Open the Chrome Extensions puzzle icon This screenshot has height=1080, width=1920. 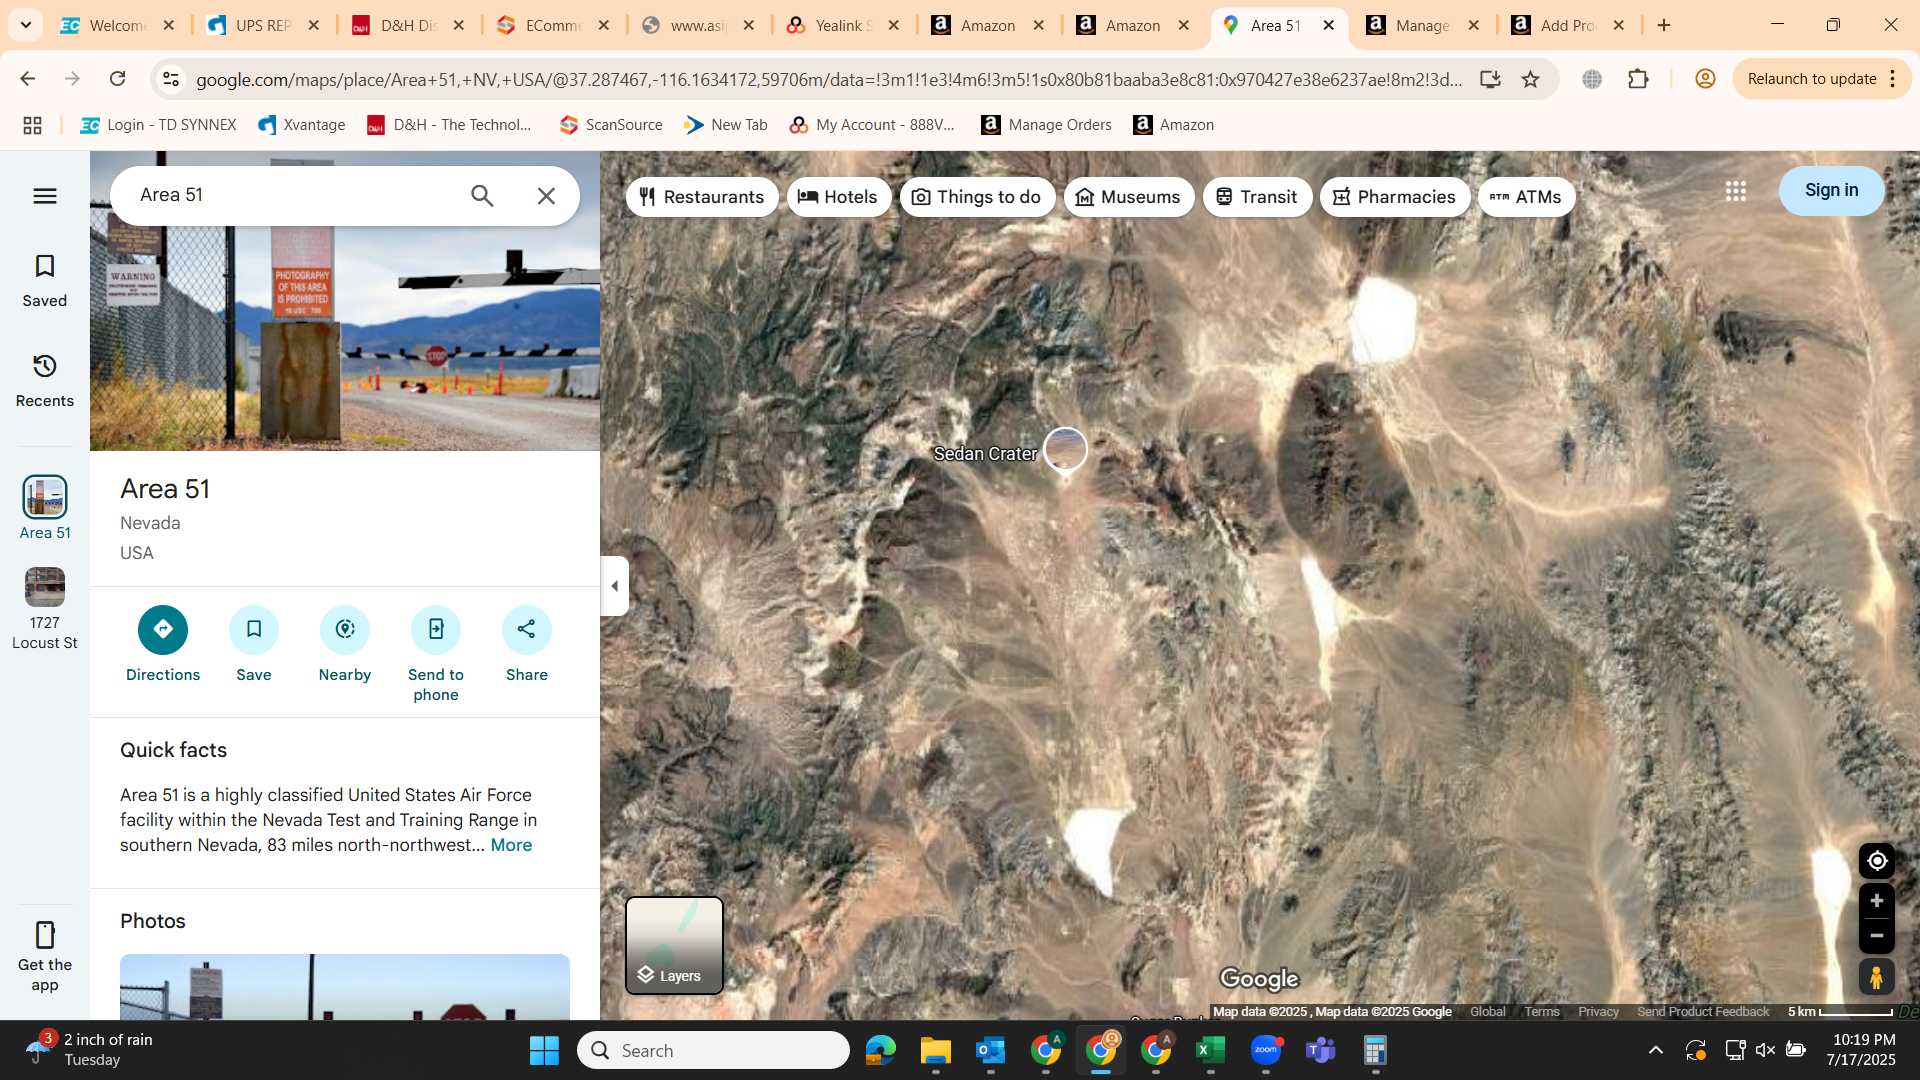tap(1638, 79)
